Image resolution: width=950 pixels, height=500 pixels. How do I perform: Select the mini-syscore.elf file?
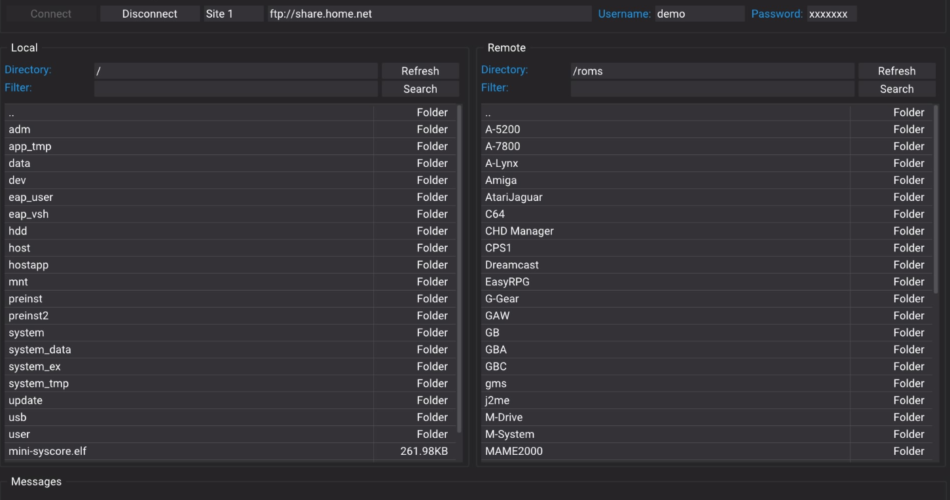47,452
